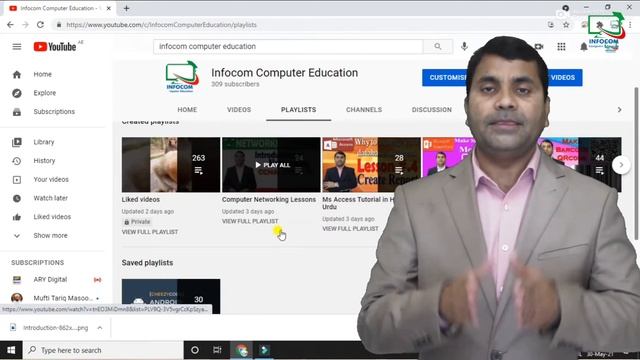The image size is (640, 360).
Task: Open Subscriptions in sidebar
Action: pos(55,111)
